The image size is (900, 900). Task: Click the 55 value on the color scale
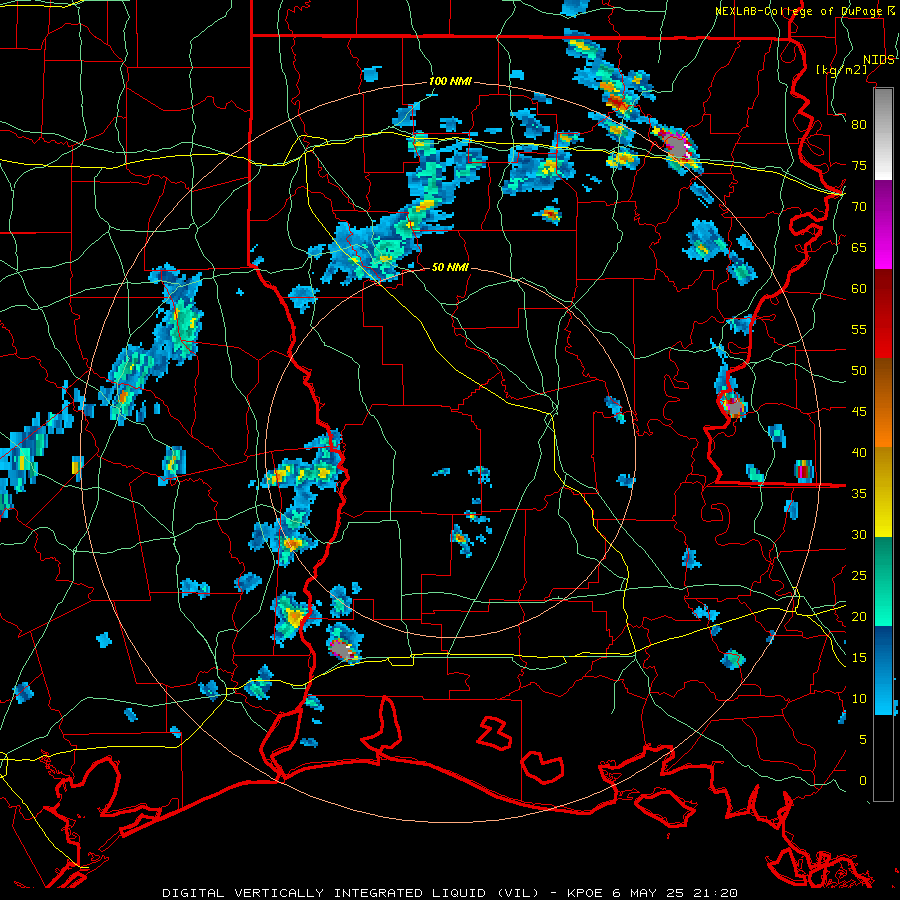click(x=859, y=329)
